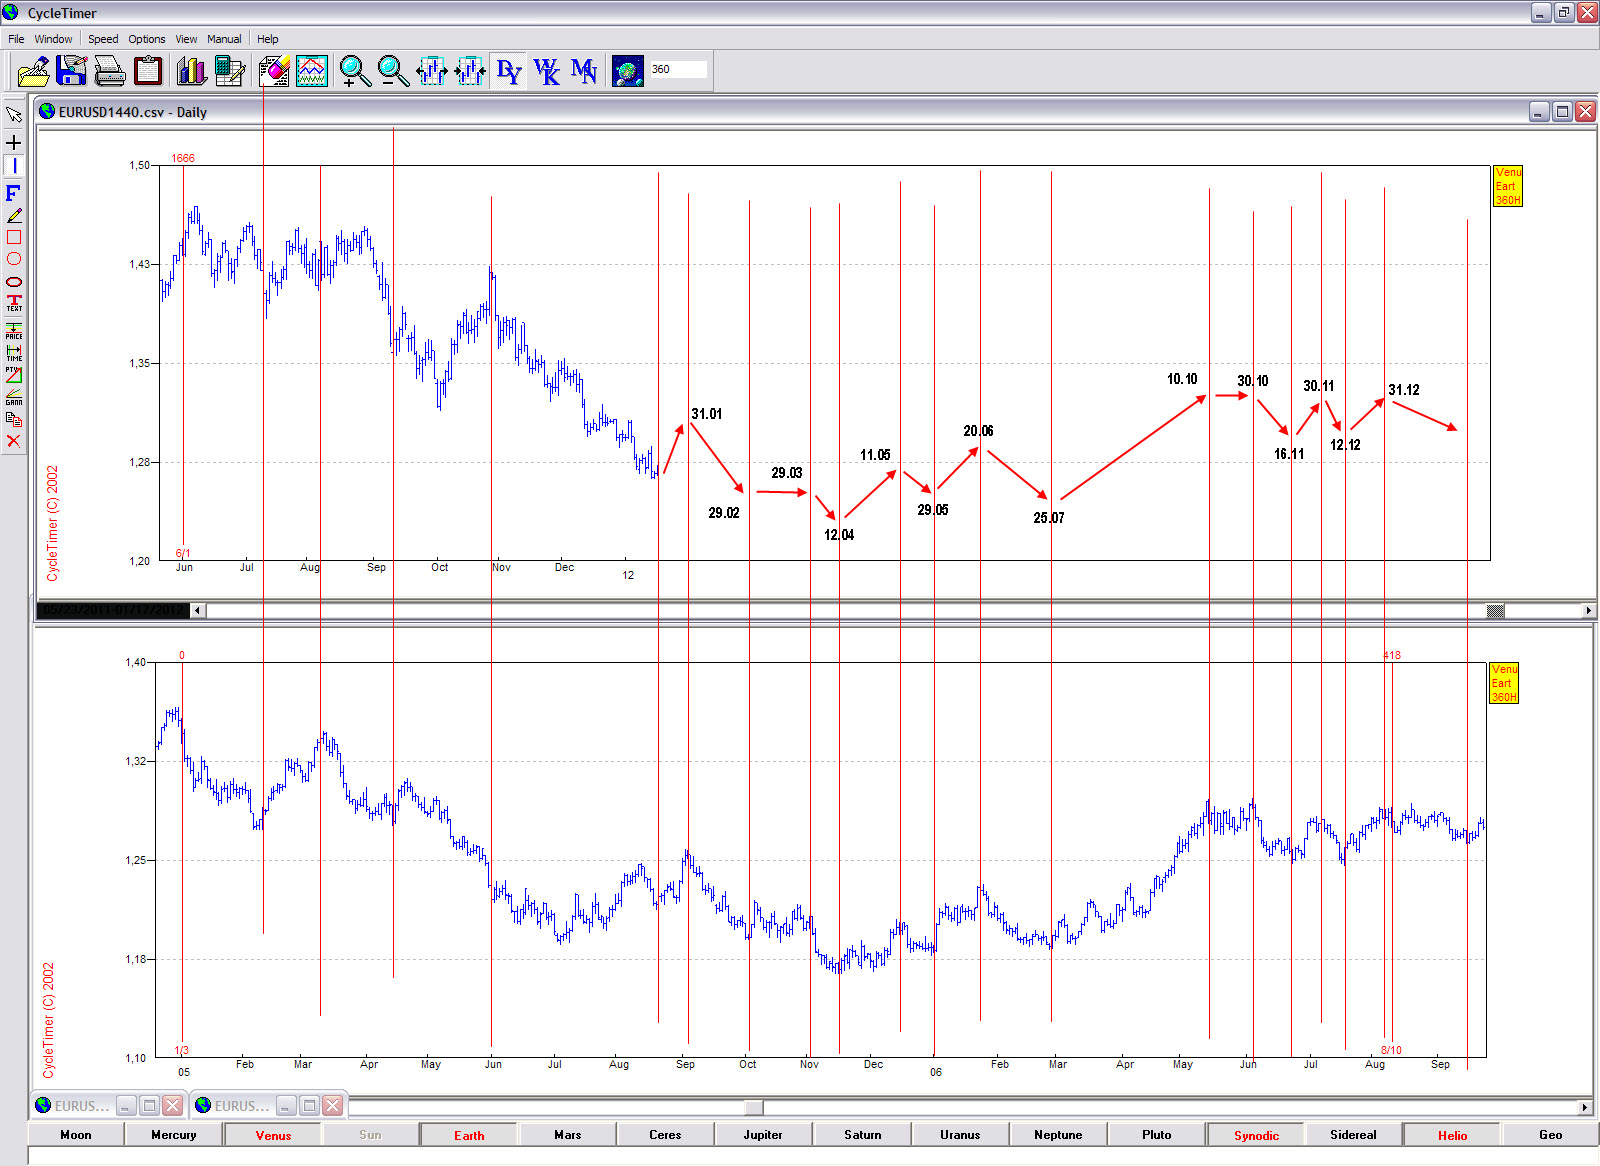Screen dimensions: 1600x1166
Task: Toggle the Helio mode button
Action: coord(1452,1135)
